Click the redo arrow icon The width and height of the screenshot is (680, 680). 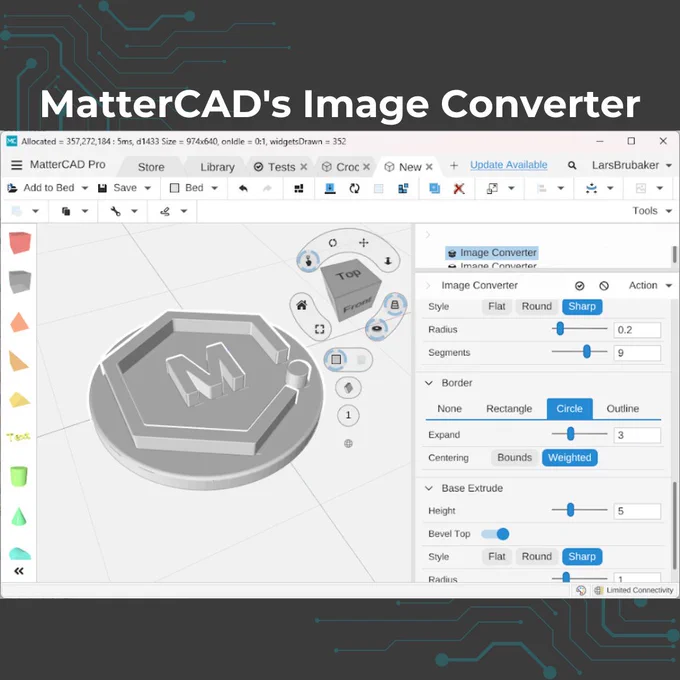coord(267,188)
